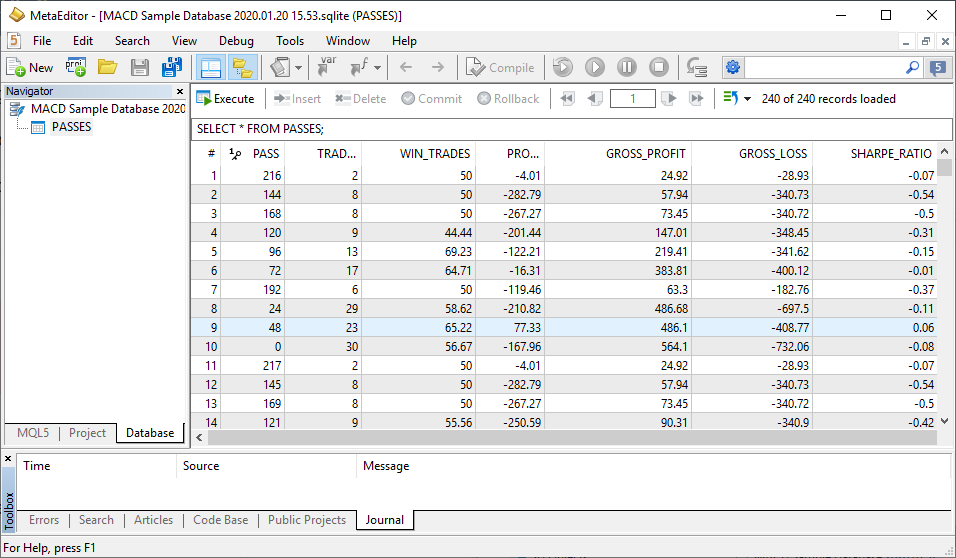Screen dimensions: 956x558
Task: Open the File menu
Action: (x=42, y=41)
